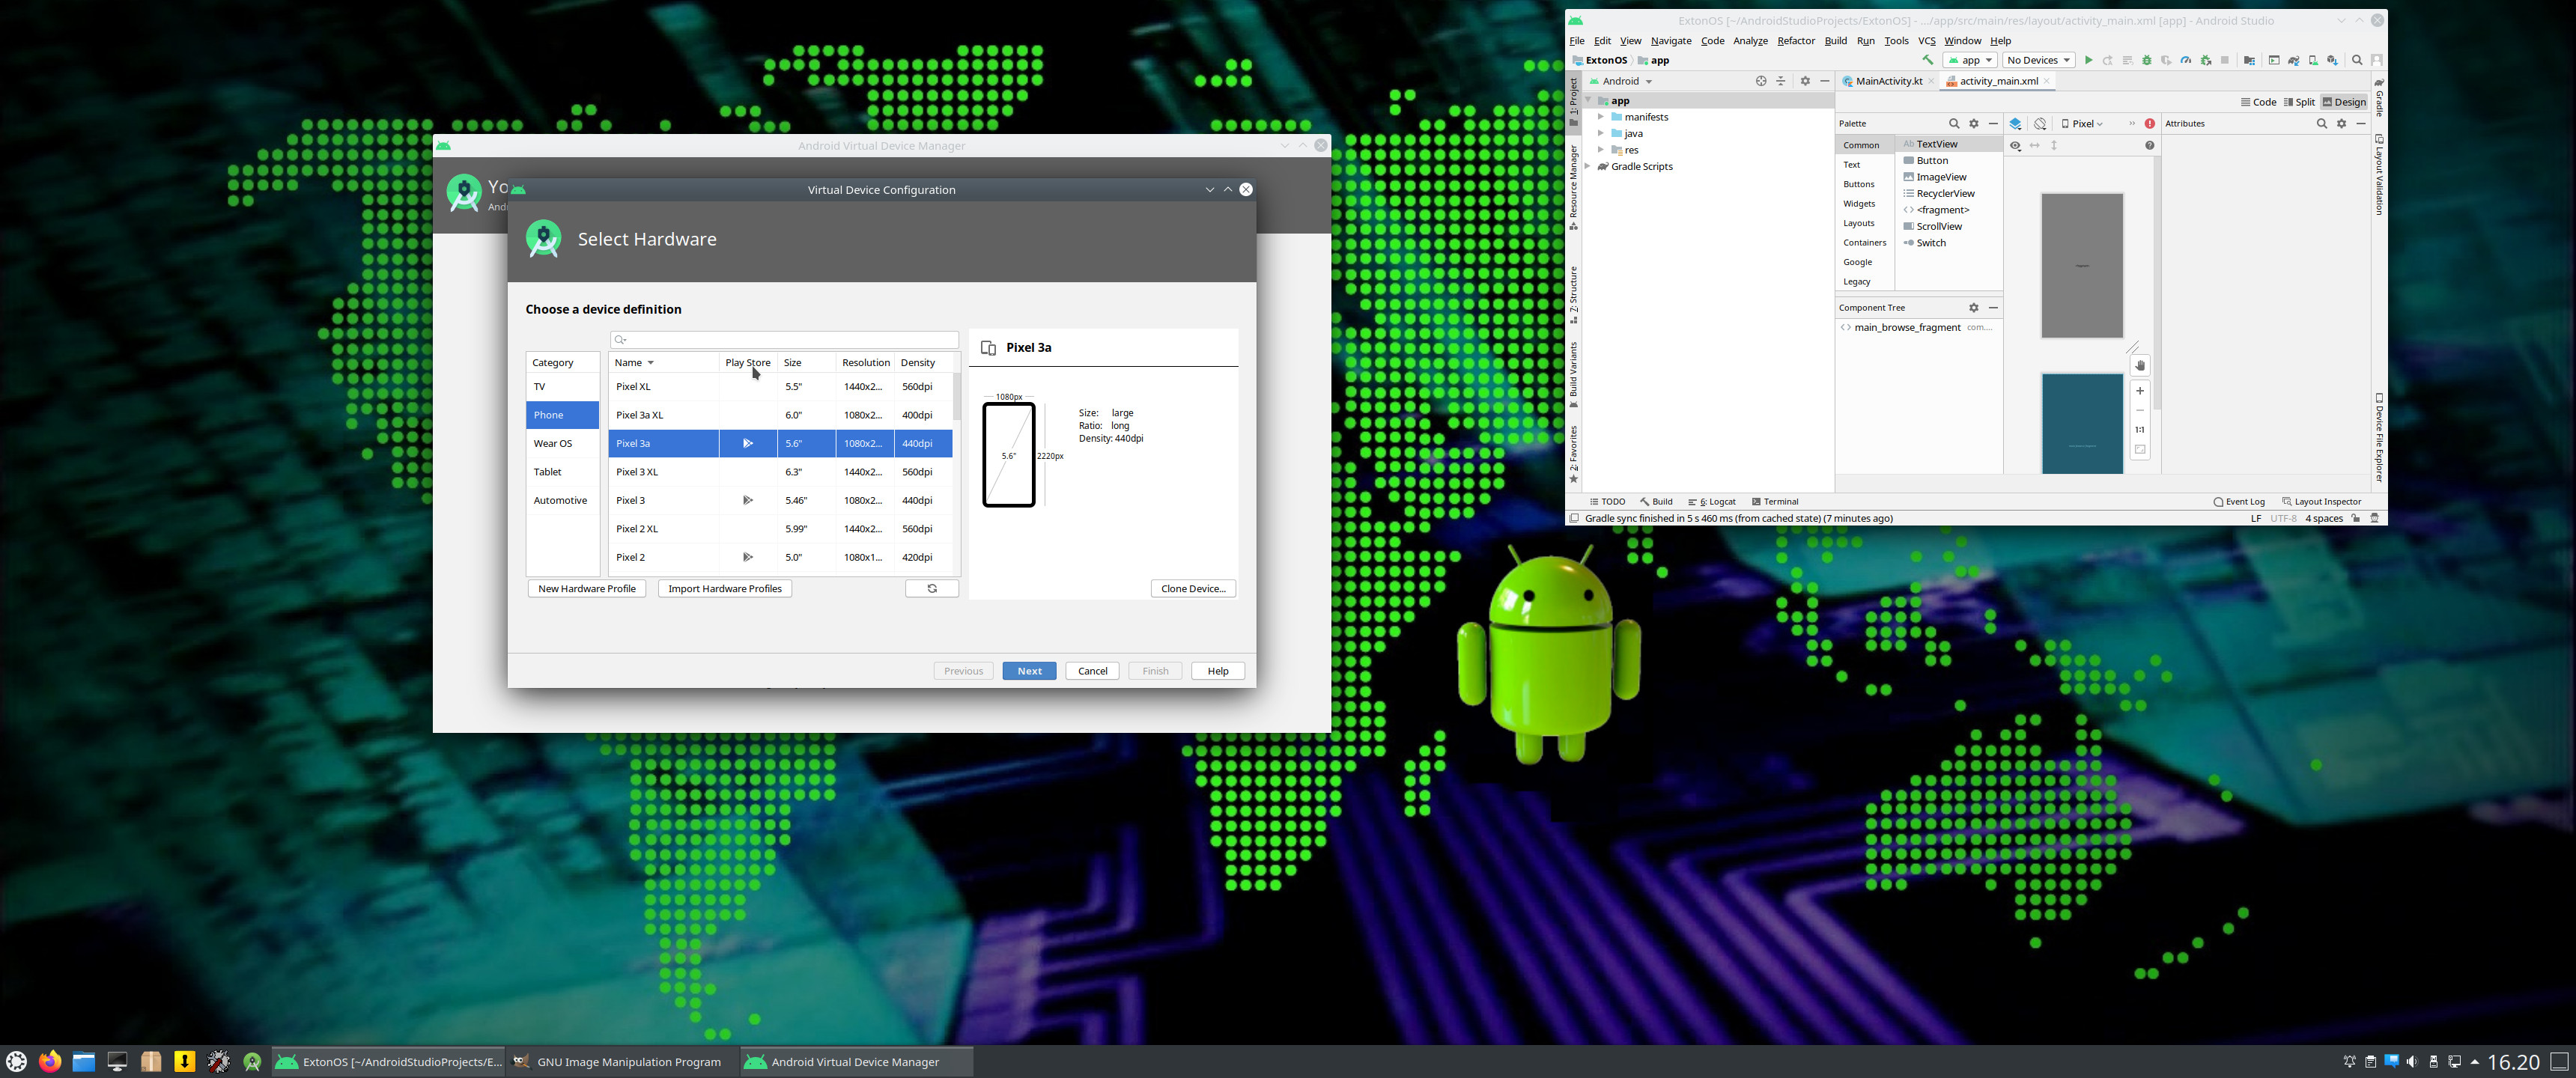
Task: Select the Pixel 3 XL device row
Action: (780, 472)
